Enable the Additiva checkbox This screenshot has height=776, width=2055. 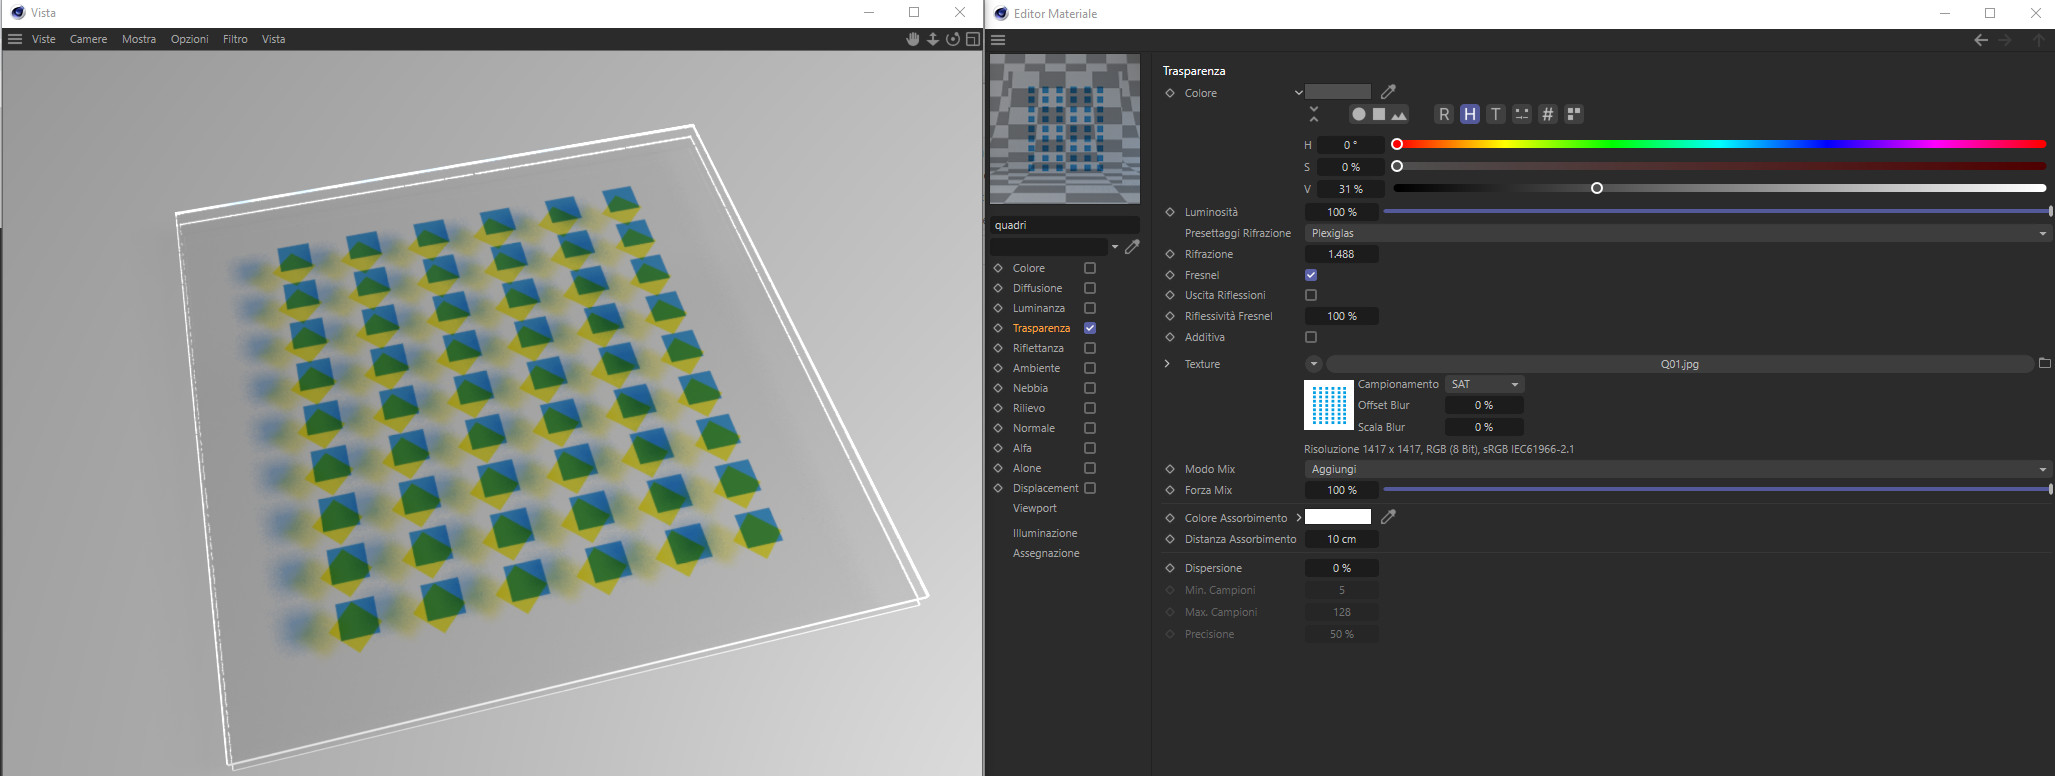(1311, 337)
